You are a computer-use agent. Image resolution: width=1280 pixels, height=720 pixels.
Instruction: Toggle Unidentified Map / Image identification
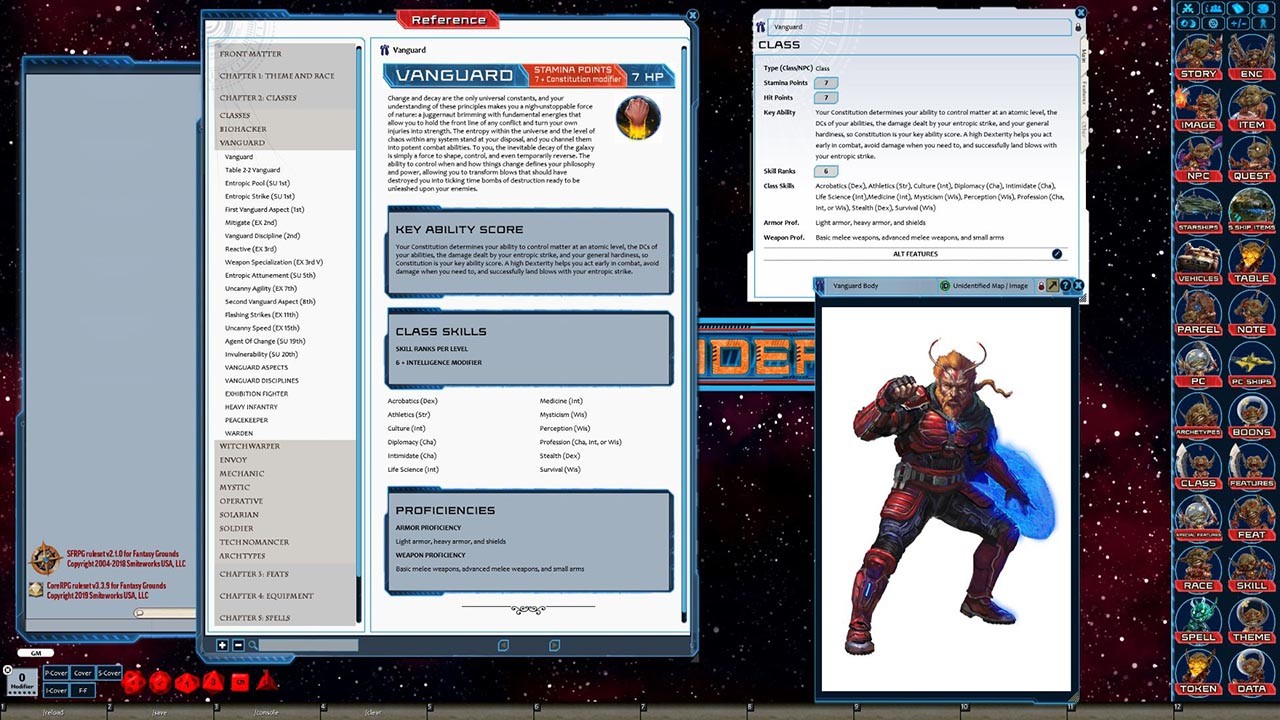(945, 285)
